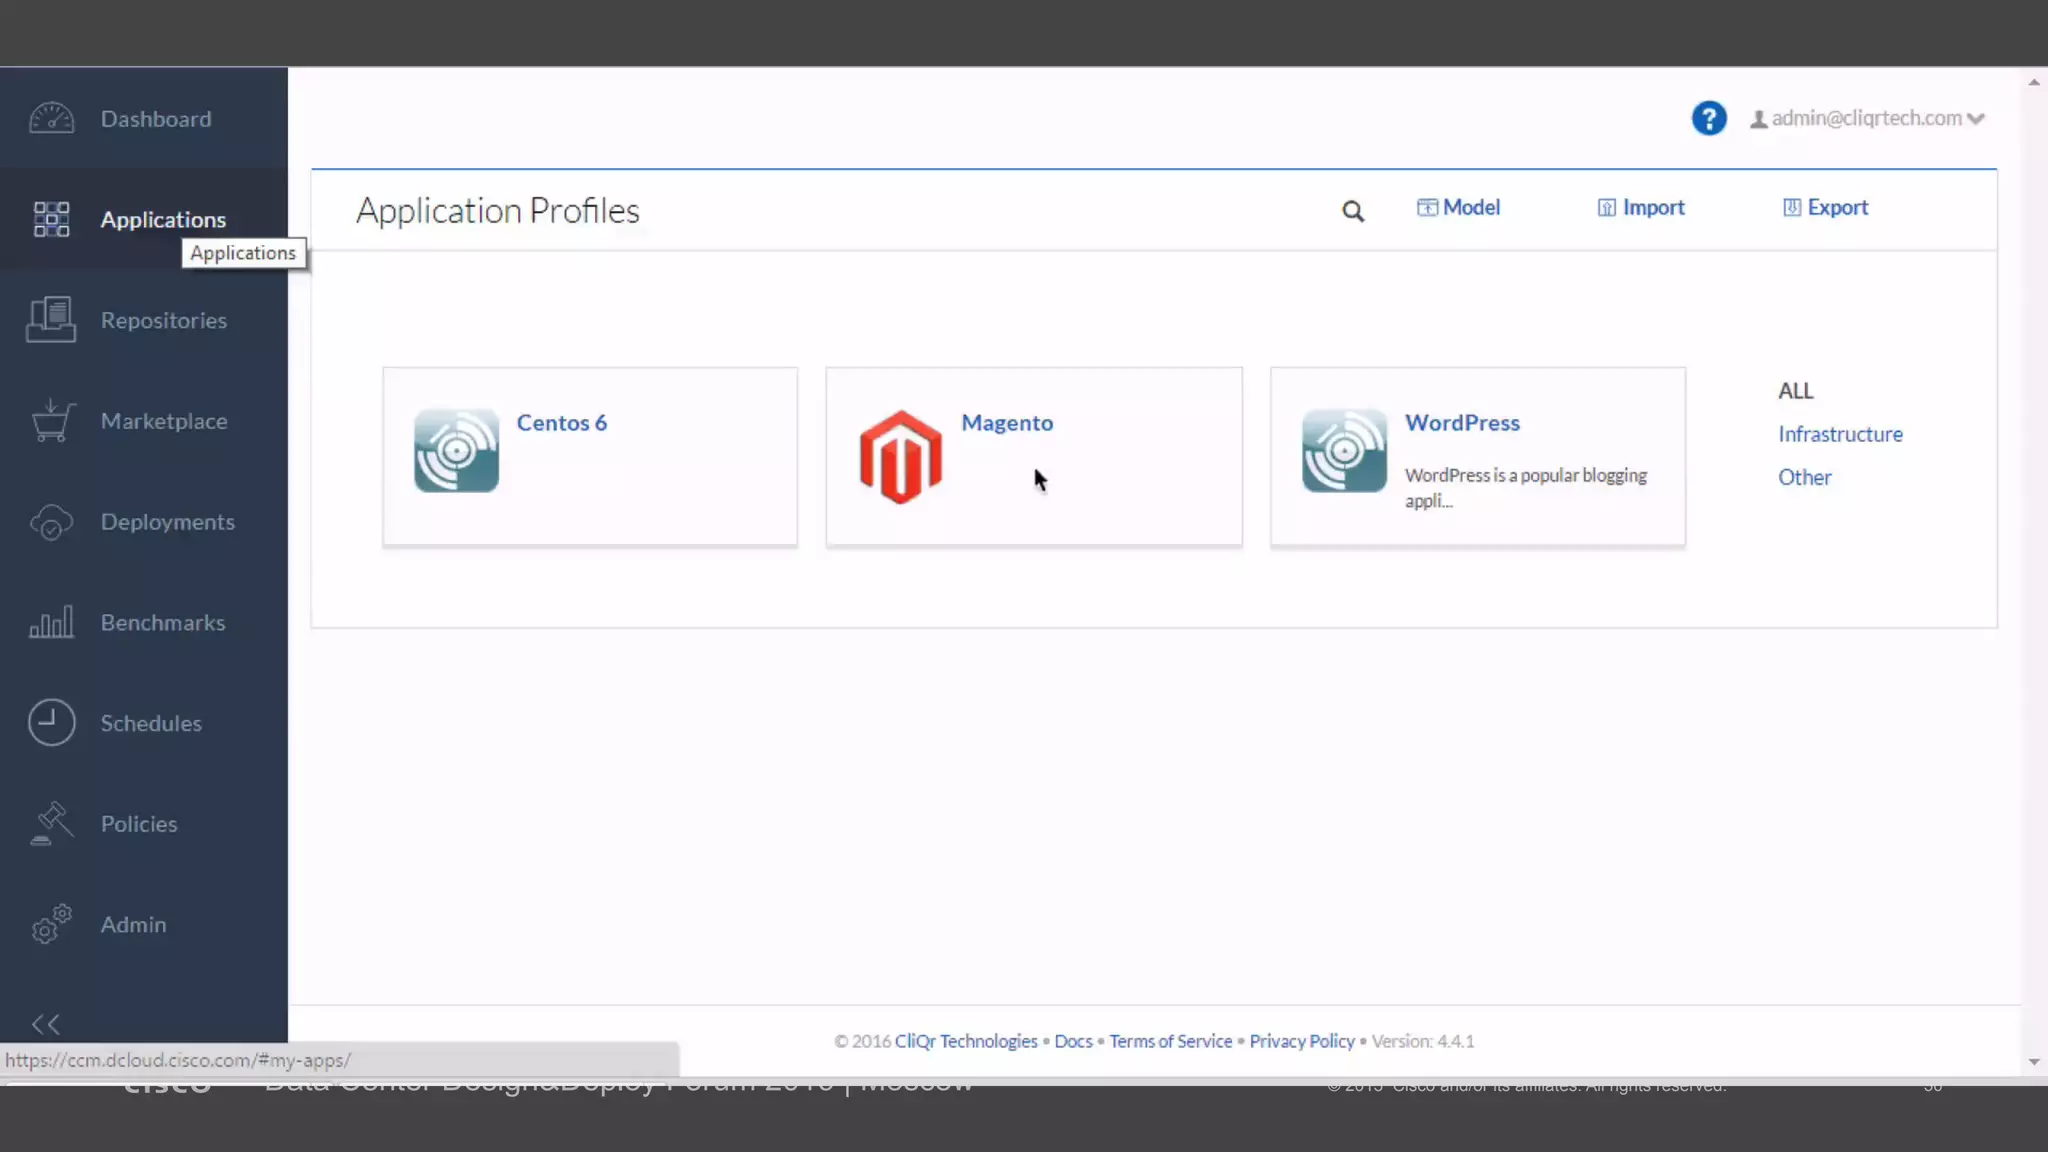Open the Magento application profile
Screen dimensions: 2048x1152
coord(1006,422)
